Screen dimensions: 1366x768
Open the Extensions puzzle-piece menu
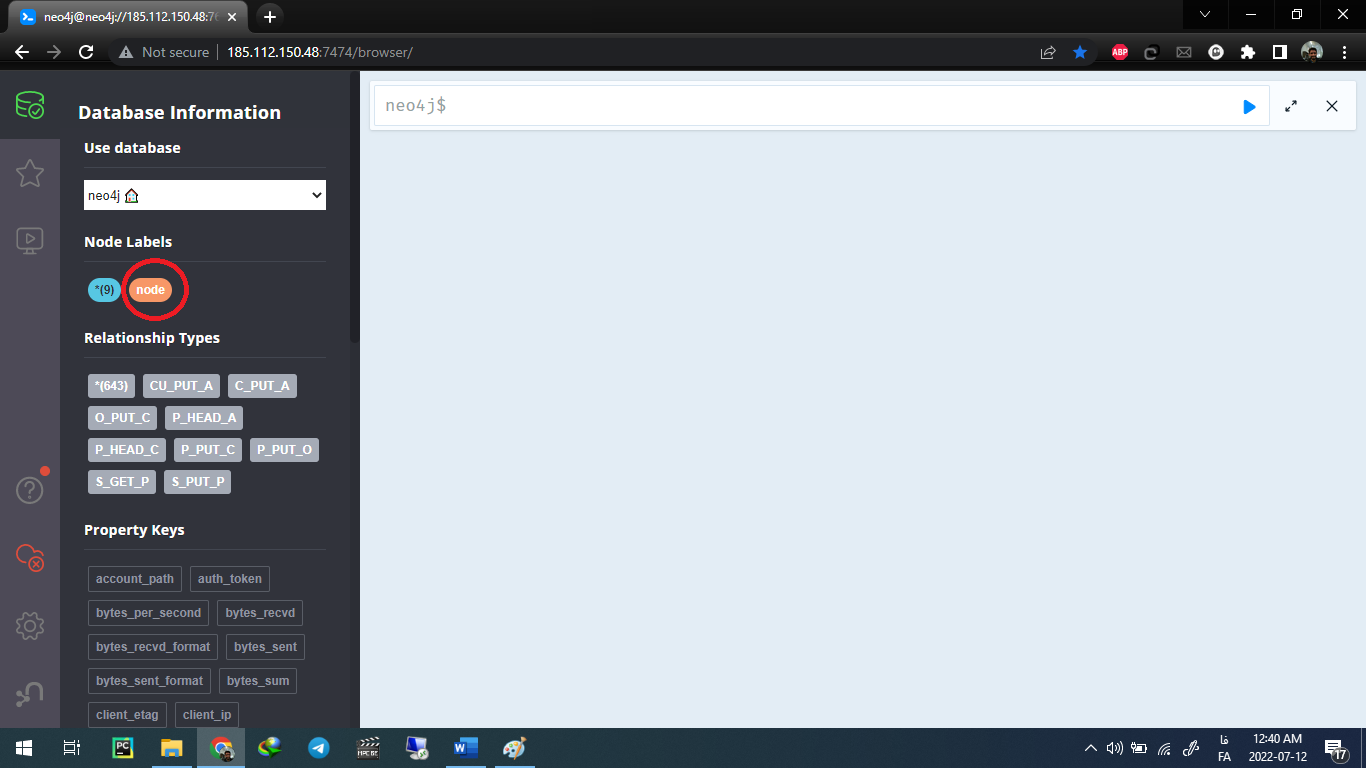1247,52
